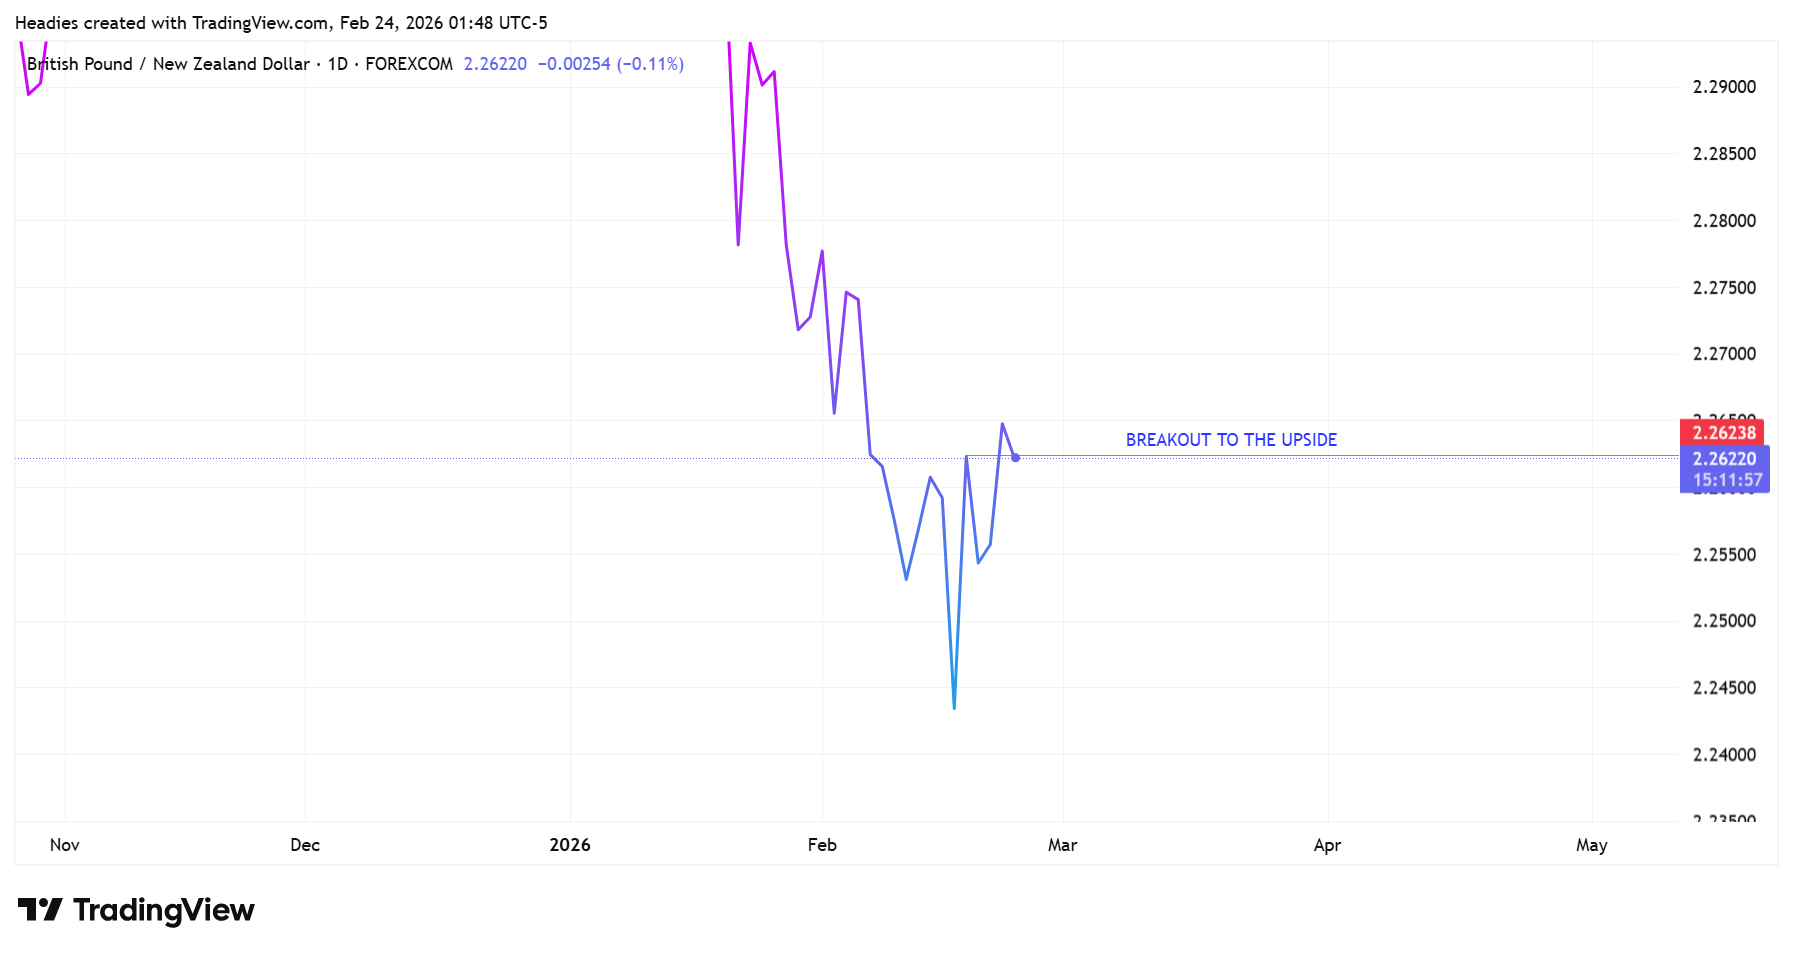Click the red 2.26238 price label
This screenshot has height=955, width=1793.
click(x=1724, y=433)
